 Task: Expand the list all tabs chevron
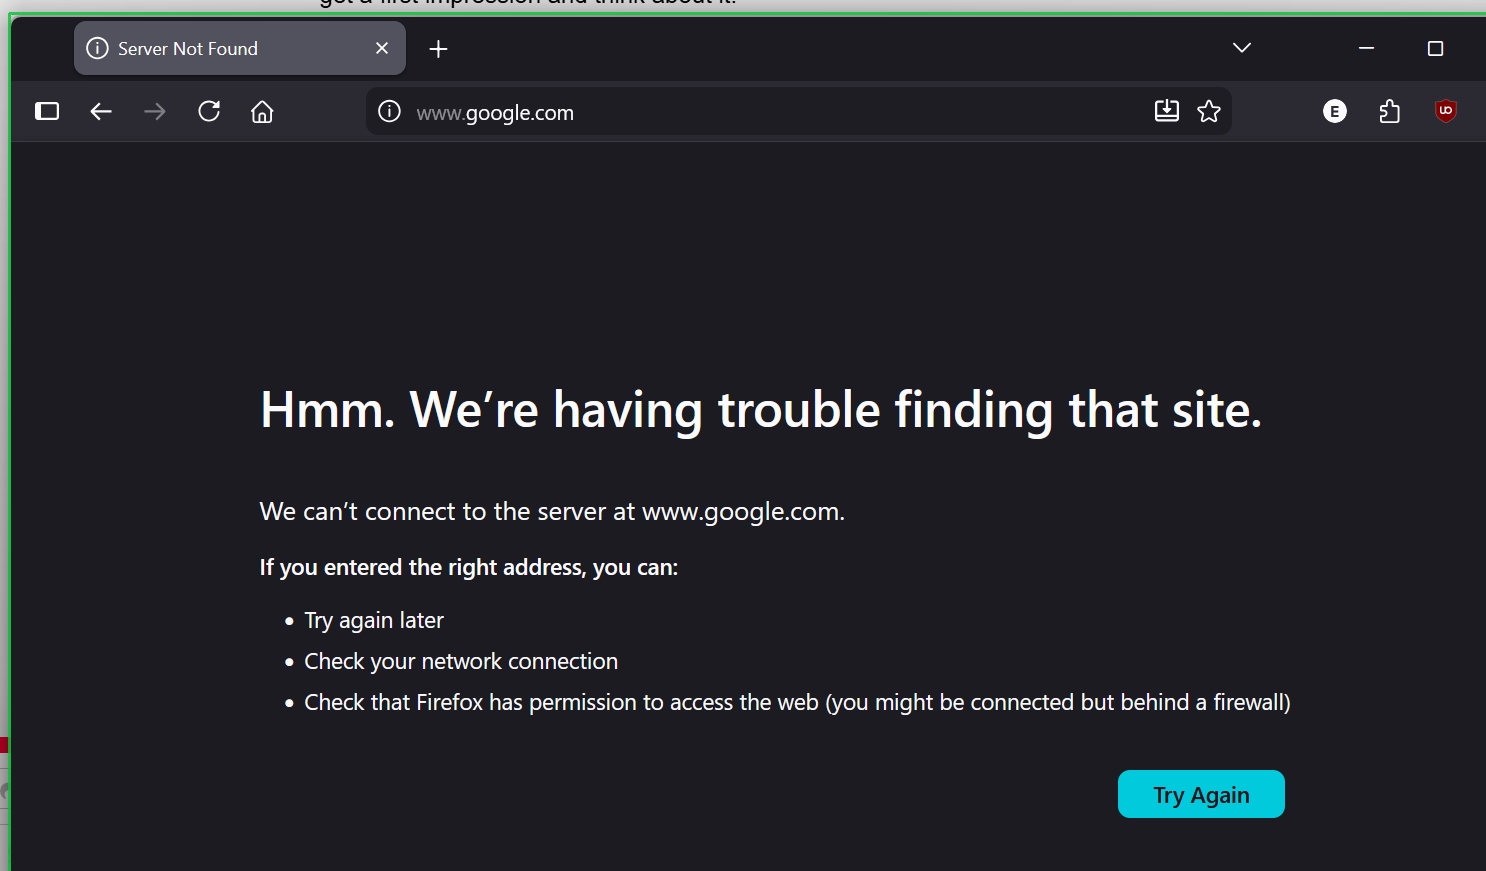[x=1242, y=48]
